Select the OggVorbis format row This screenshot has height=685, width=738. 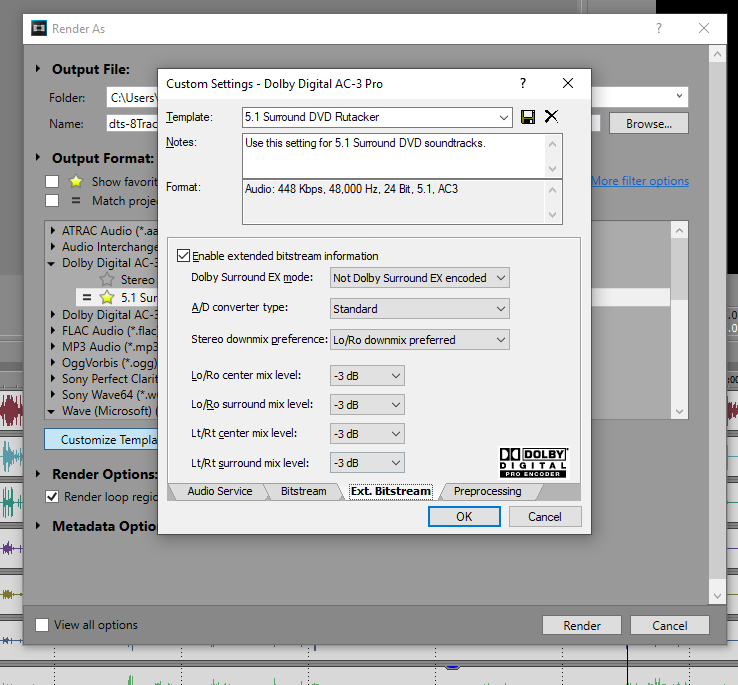click(x=109, y=363)
